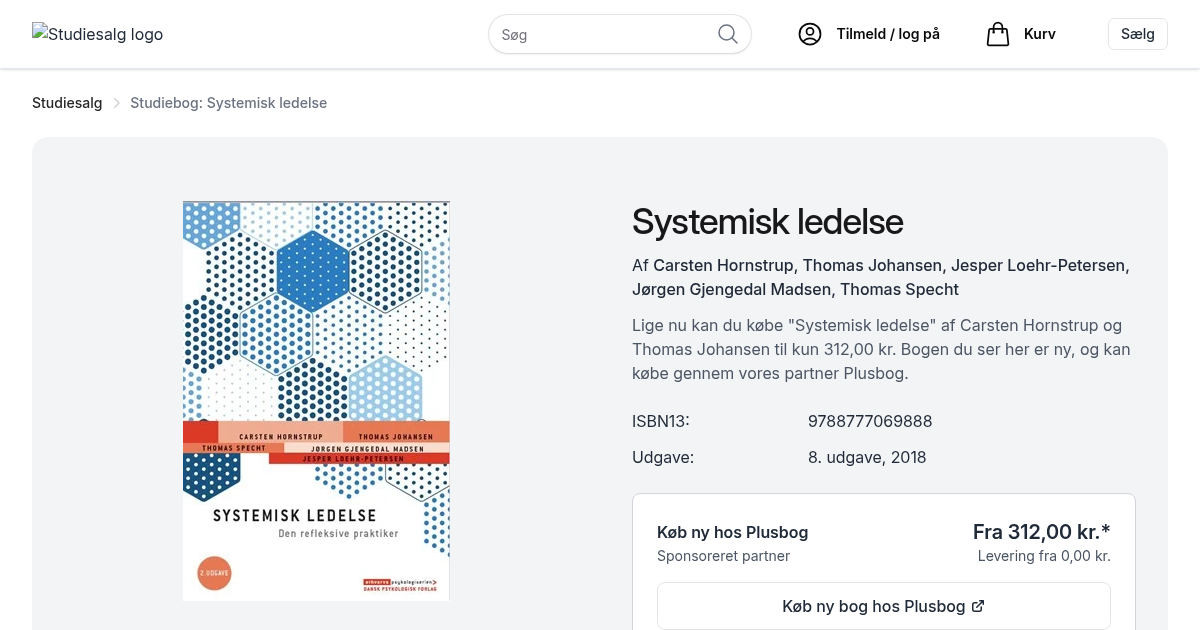Click the user account profile icon
Image resolution: width=1200 pixels, height=630 pixels.
[x=809, y=34]
